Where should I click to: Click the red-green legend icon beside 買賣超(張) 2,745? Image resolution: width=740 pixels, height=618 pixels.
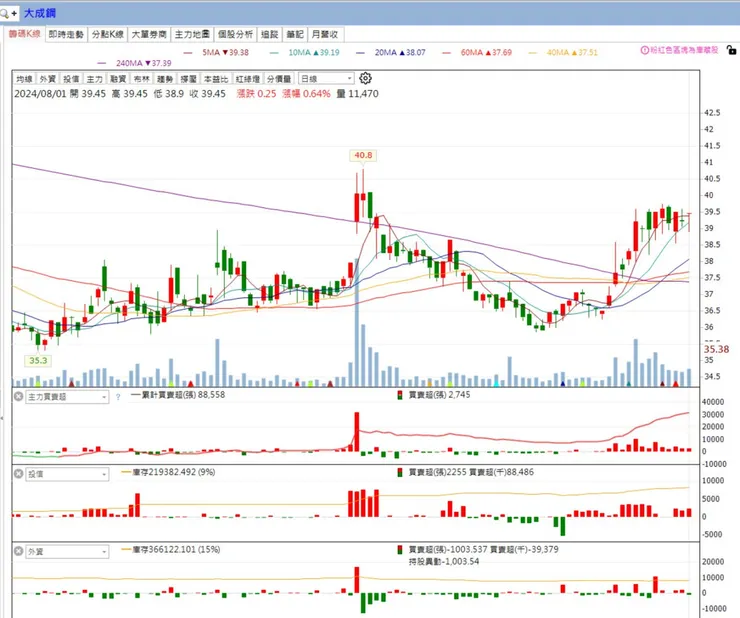pos(400,395)
